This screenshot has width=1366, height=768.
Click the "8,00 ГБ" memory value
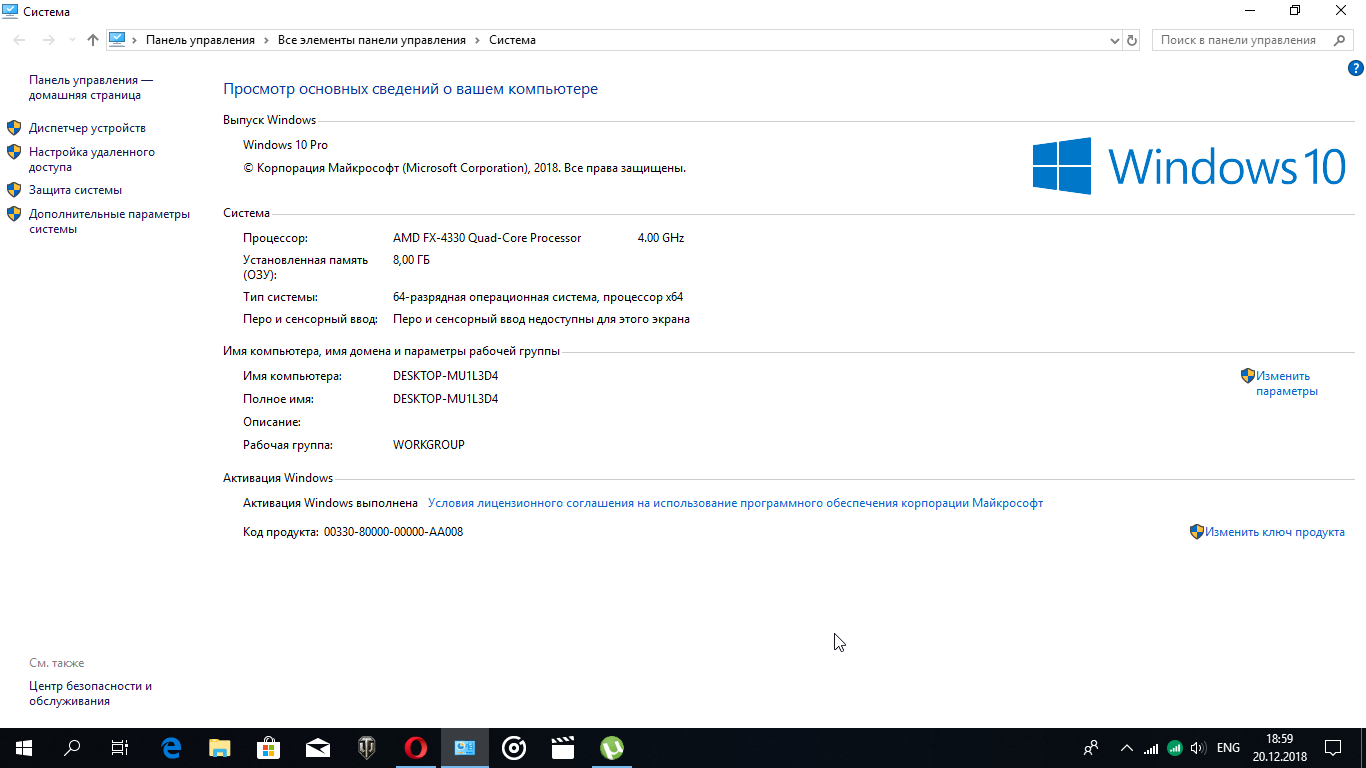(x=411, y=260)
